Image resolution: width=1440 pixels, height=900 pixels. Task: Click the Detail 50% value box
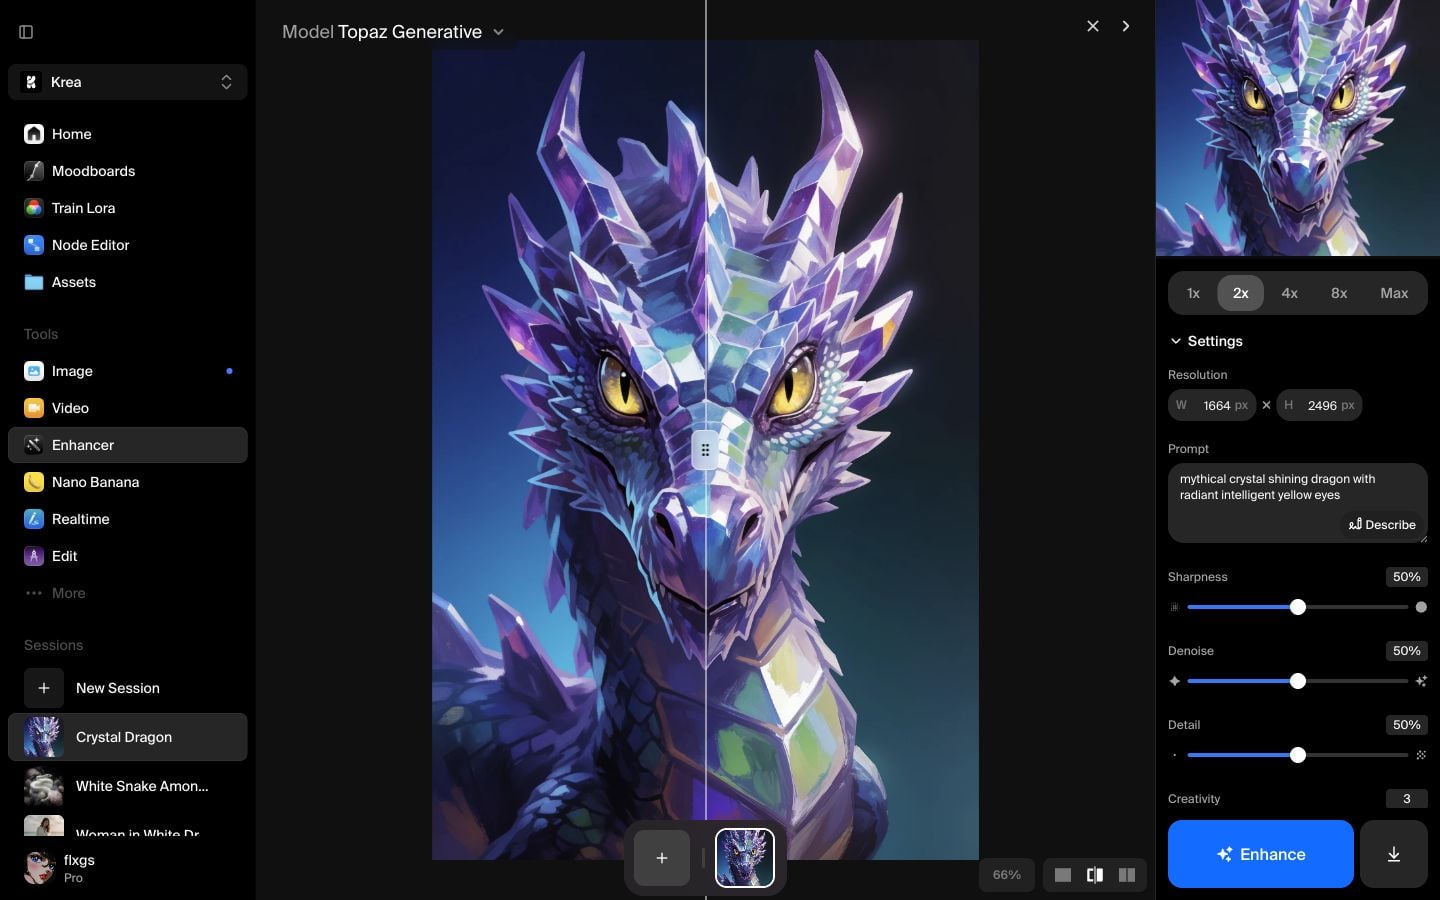coord(1407,725)
